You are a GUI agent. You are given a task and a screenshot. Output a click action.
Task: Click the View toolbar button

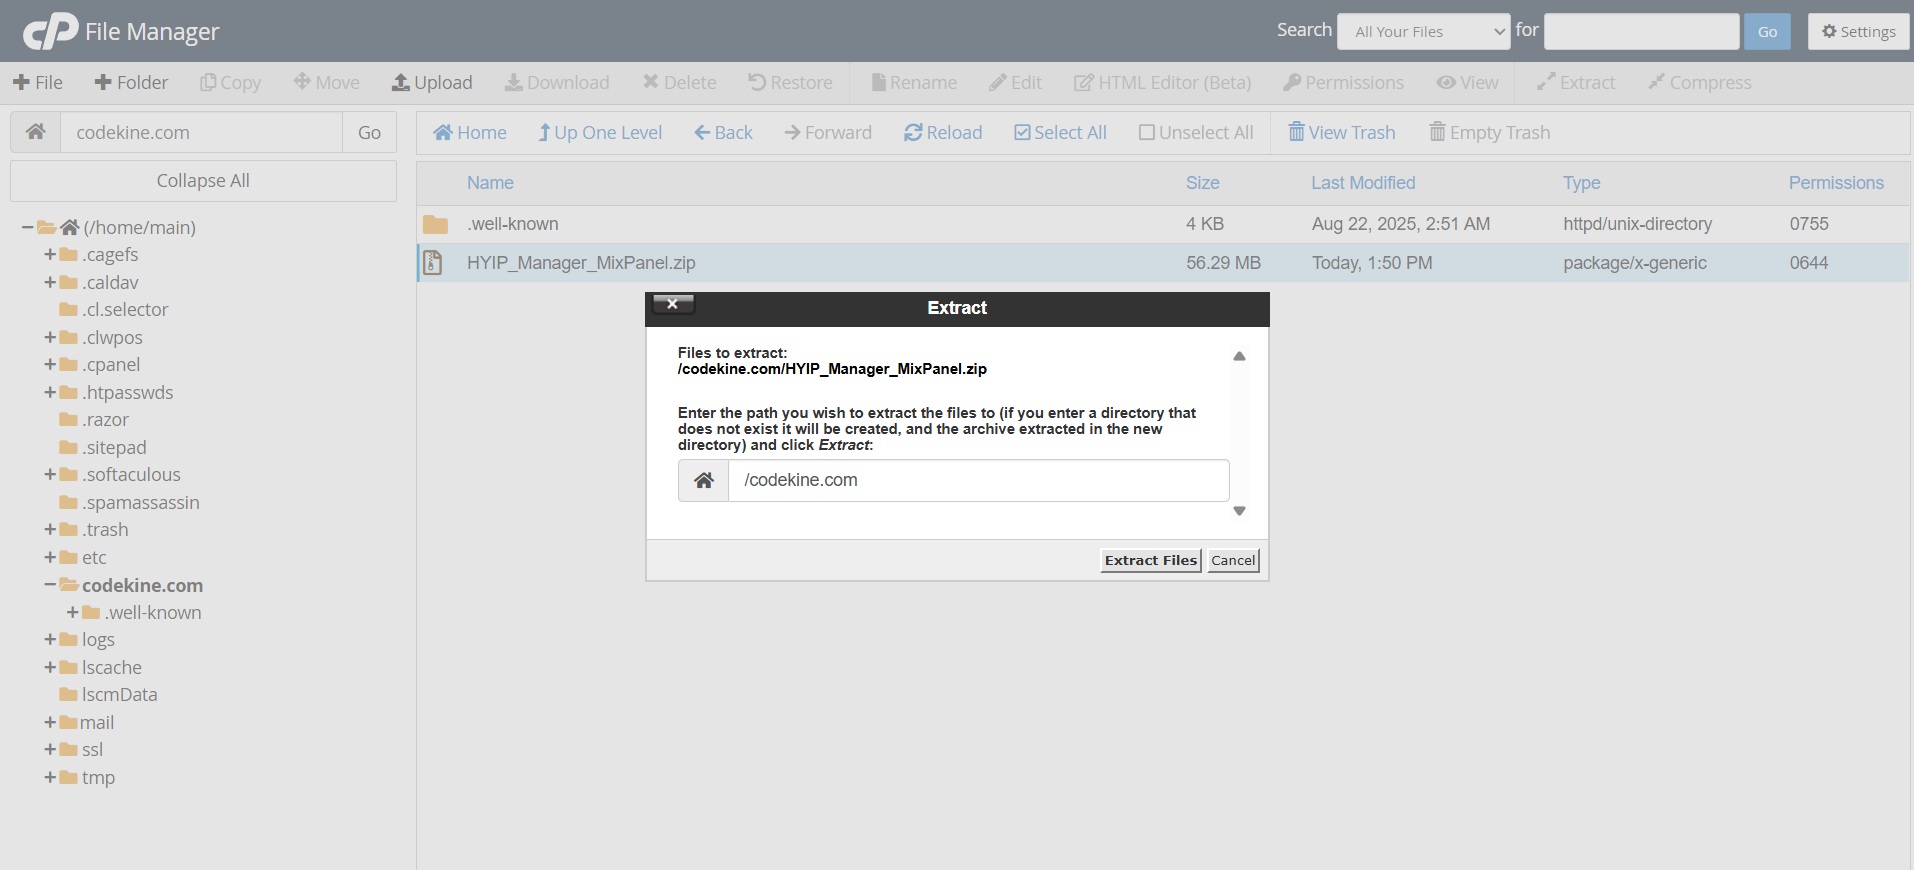click(x=1467, y=82)
